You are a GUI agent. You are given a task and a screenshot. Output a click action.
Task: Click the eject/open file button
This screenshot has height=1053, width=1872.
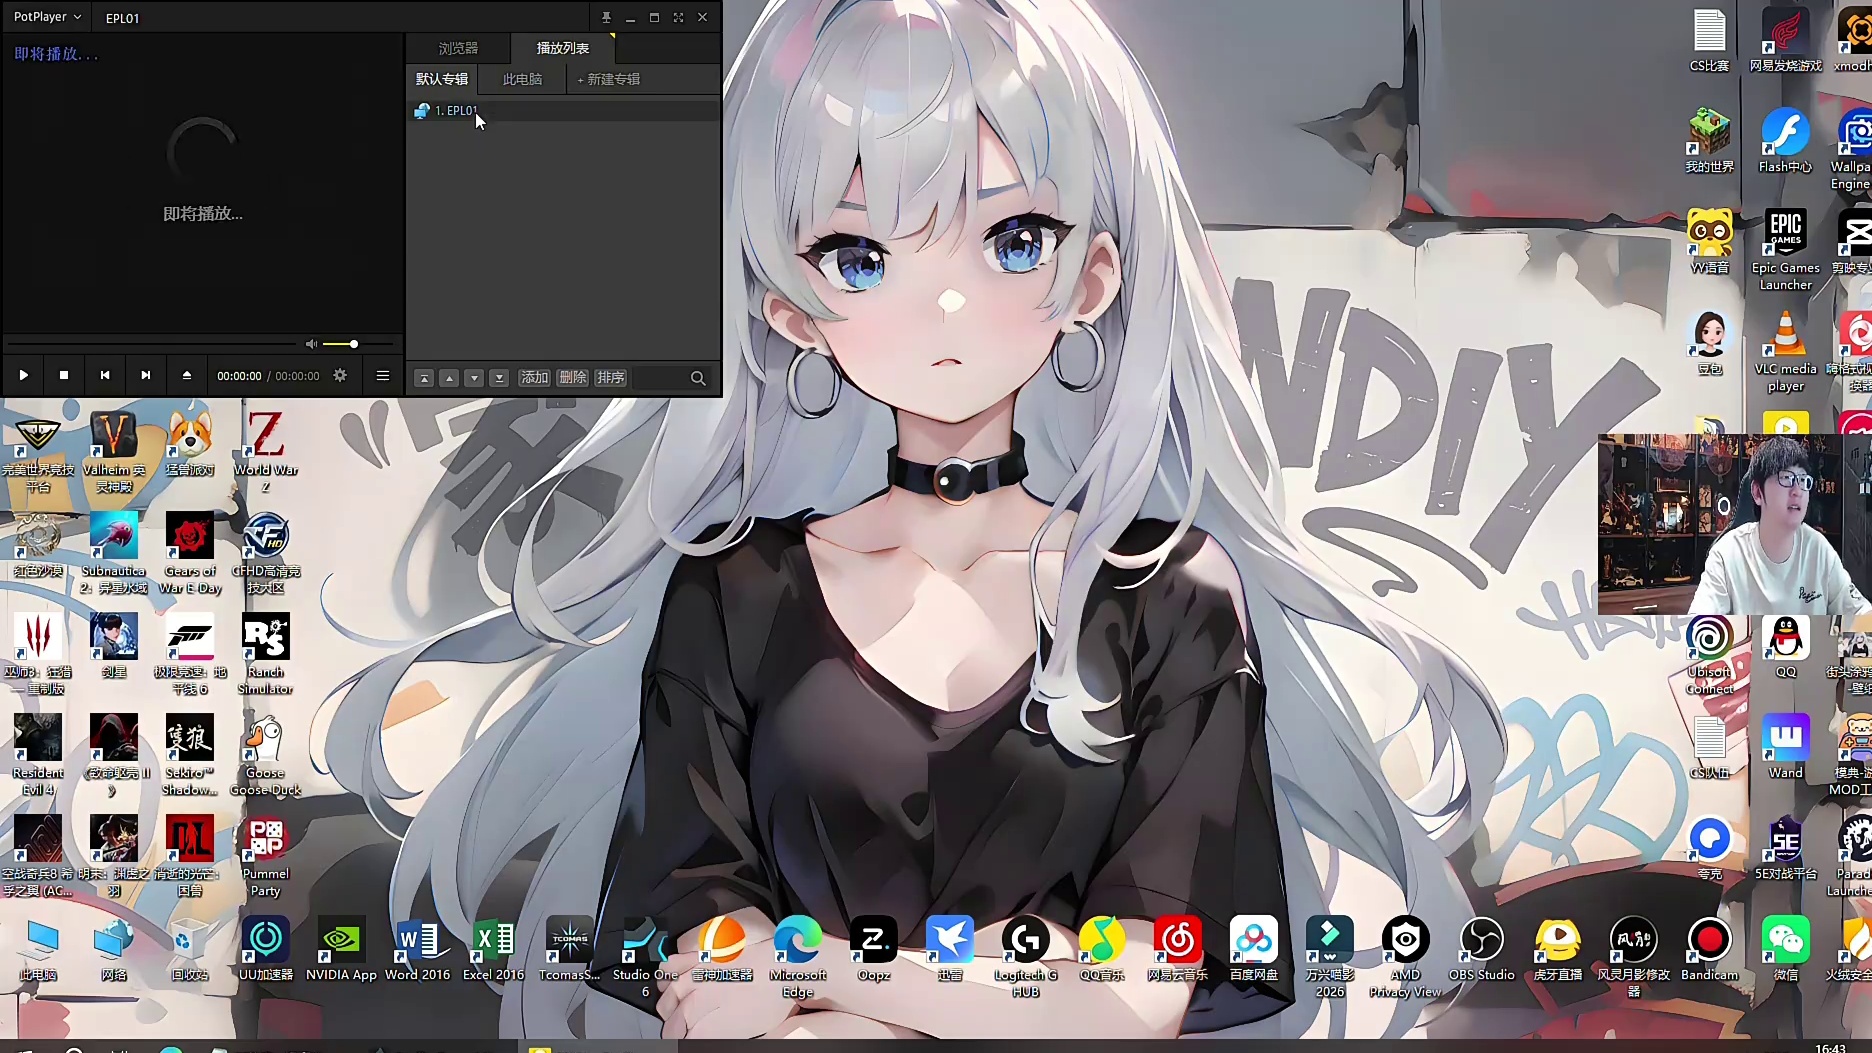[x=186, y=375]
